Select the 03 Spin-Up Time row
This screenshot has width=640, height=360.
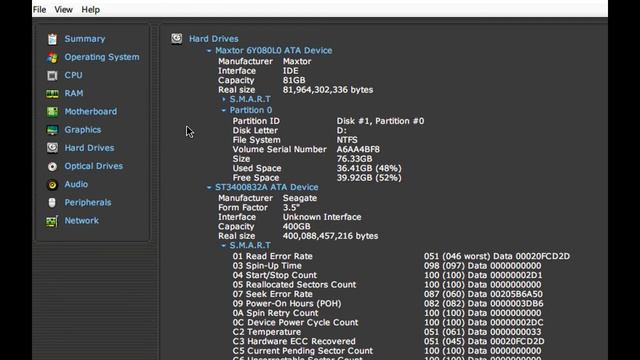pos(387,266)
